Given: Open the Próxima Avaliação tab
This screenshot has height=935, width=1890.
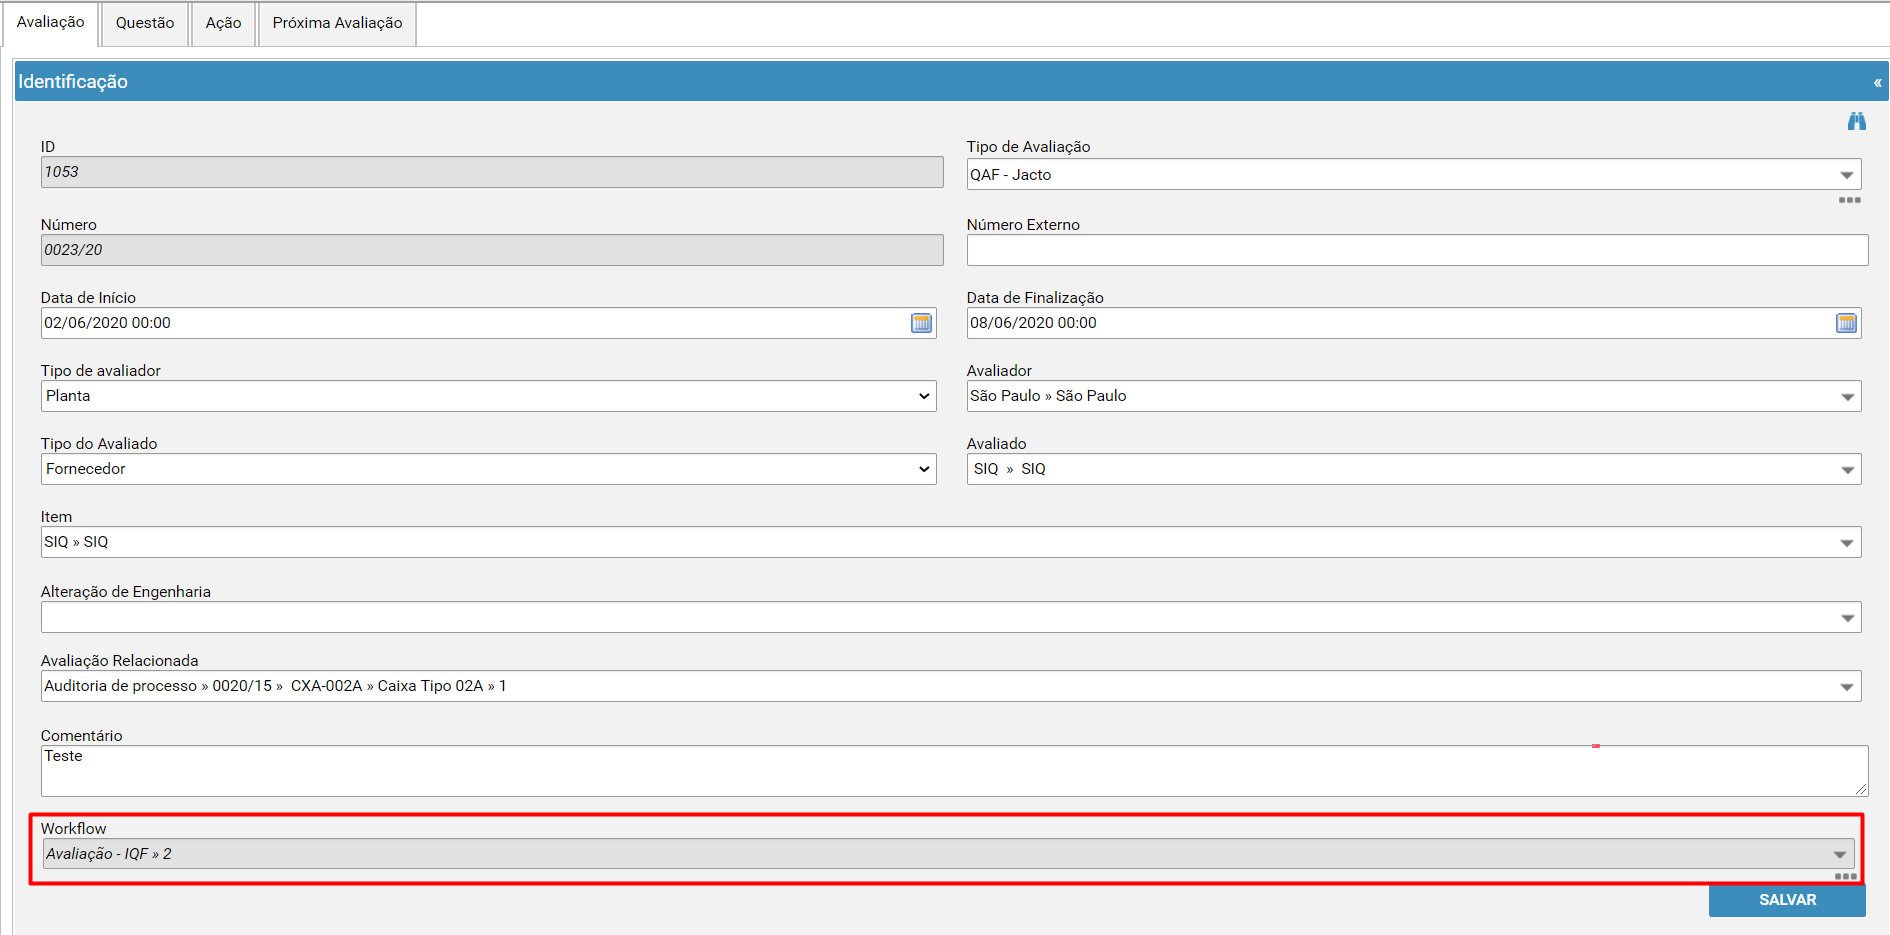Looking at the screenshot, I should coord(338,23).
